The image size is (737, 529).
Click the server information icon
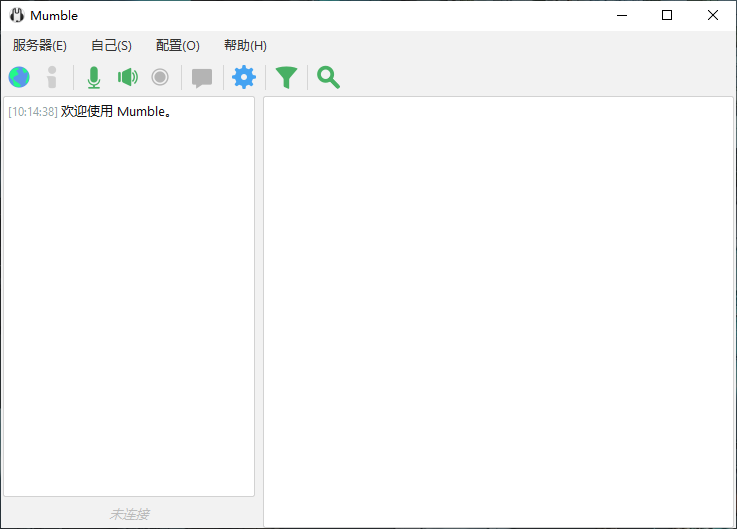click(52, 77)
